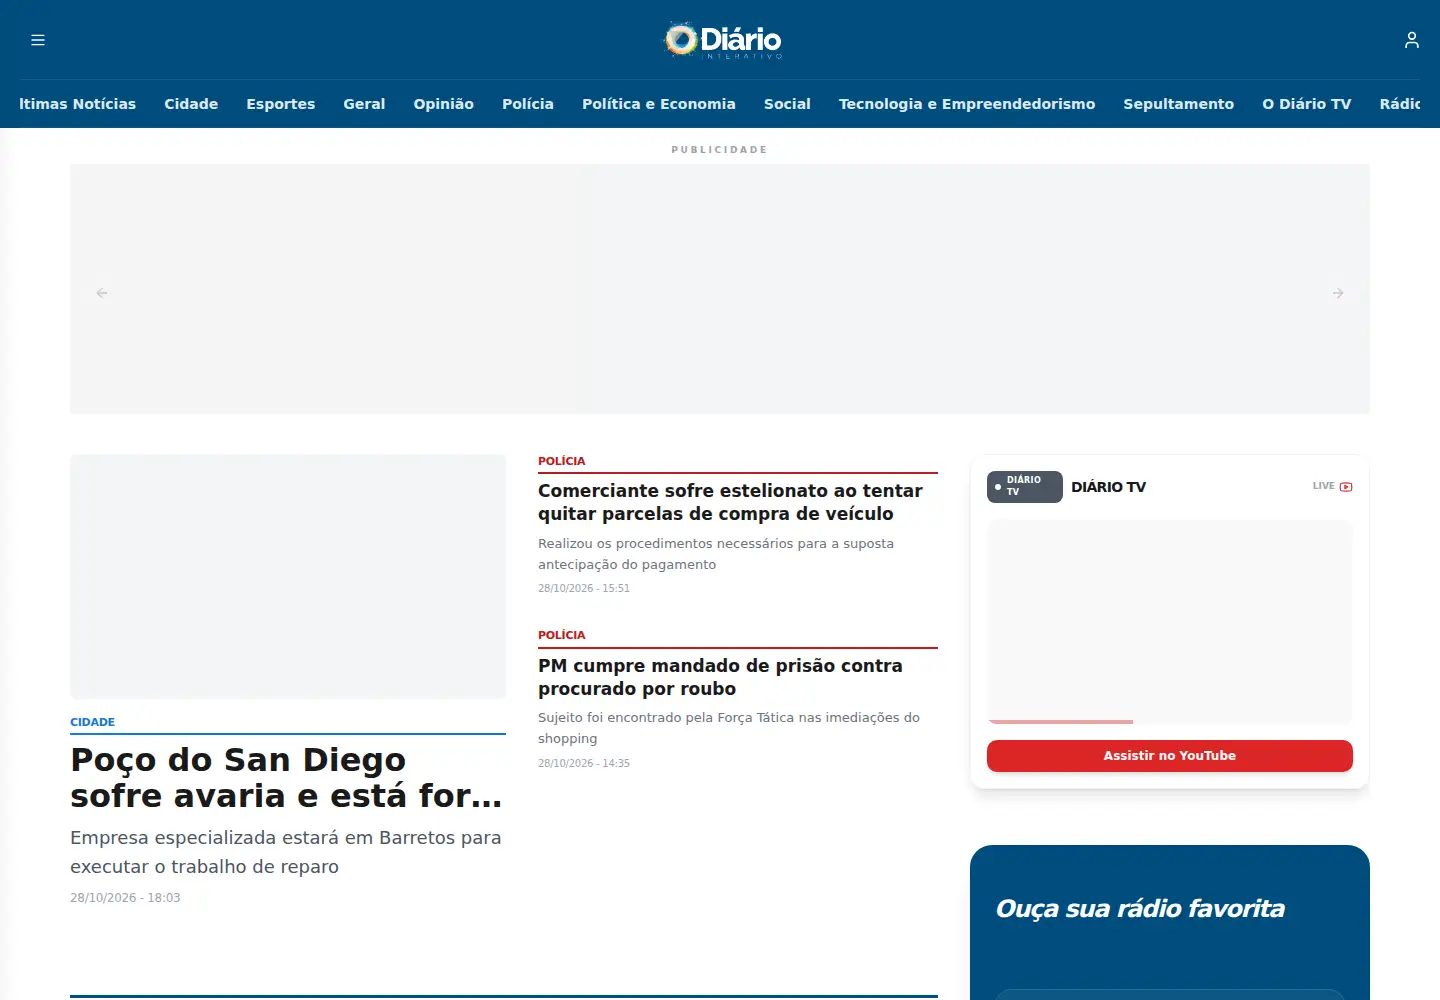Open O Diário TV menu item

coord(1307,104)
